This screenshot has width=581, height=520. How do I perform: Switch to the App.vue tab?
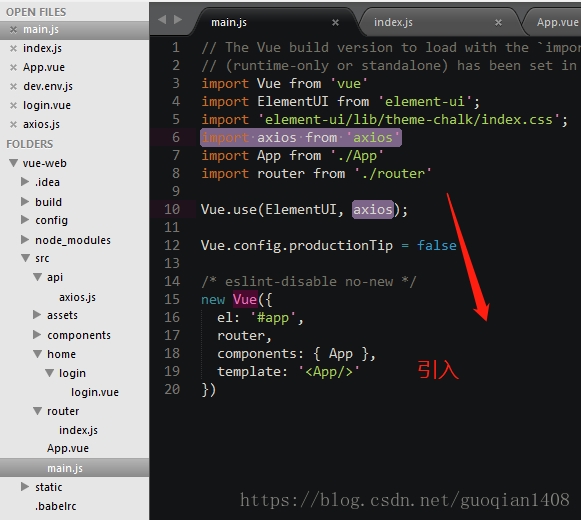(558, 23)
